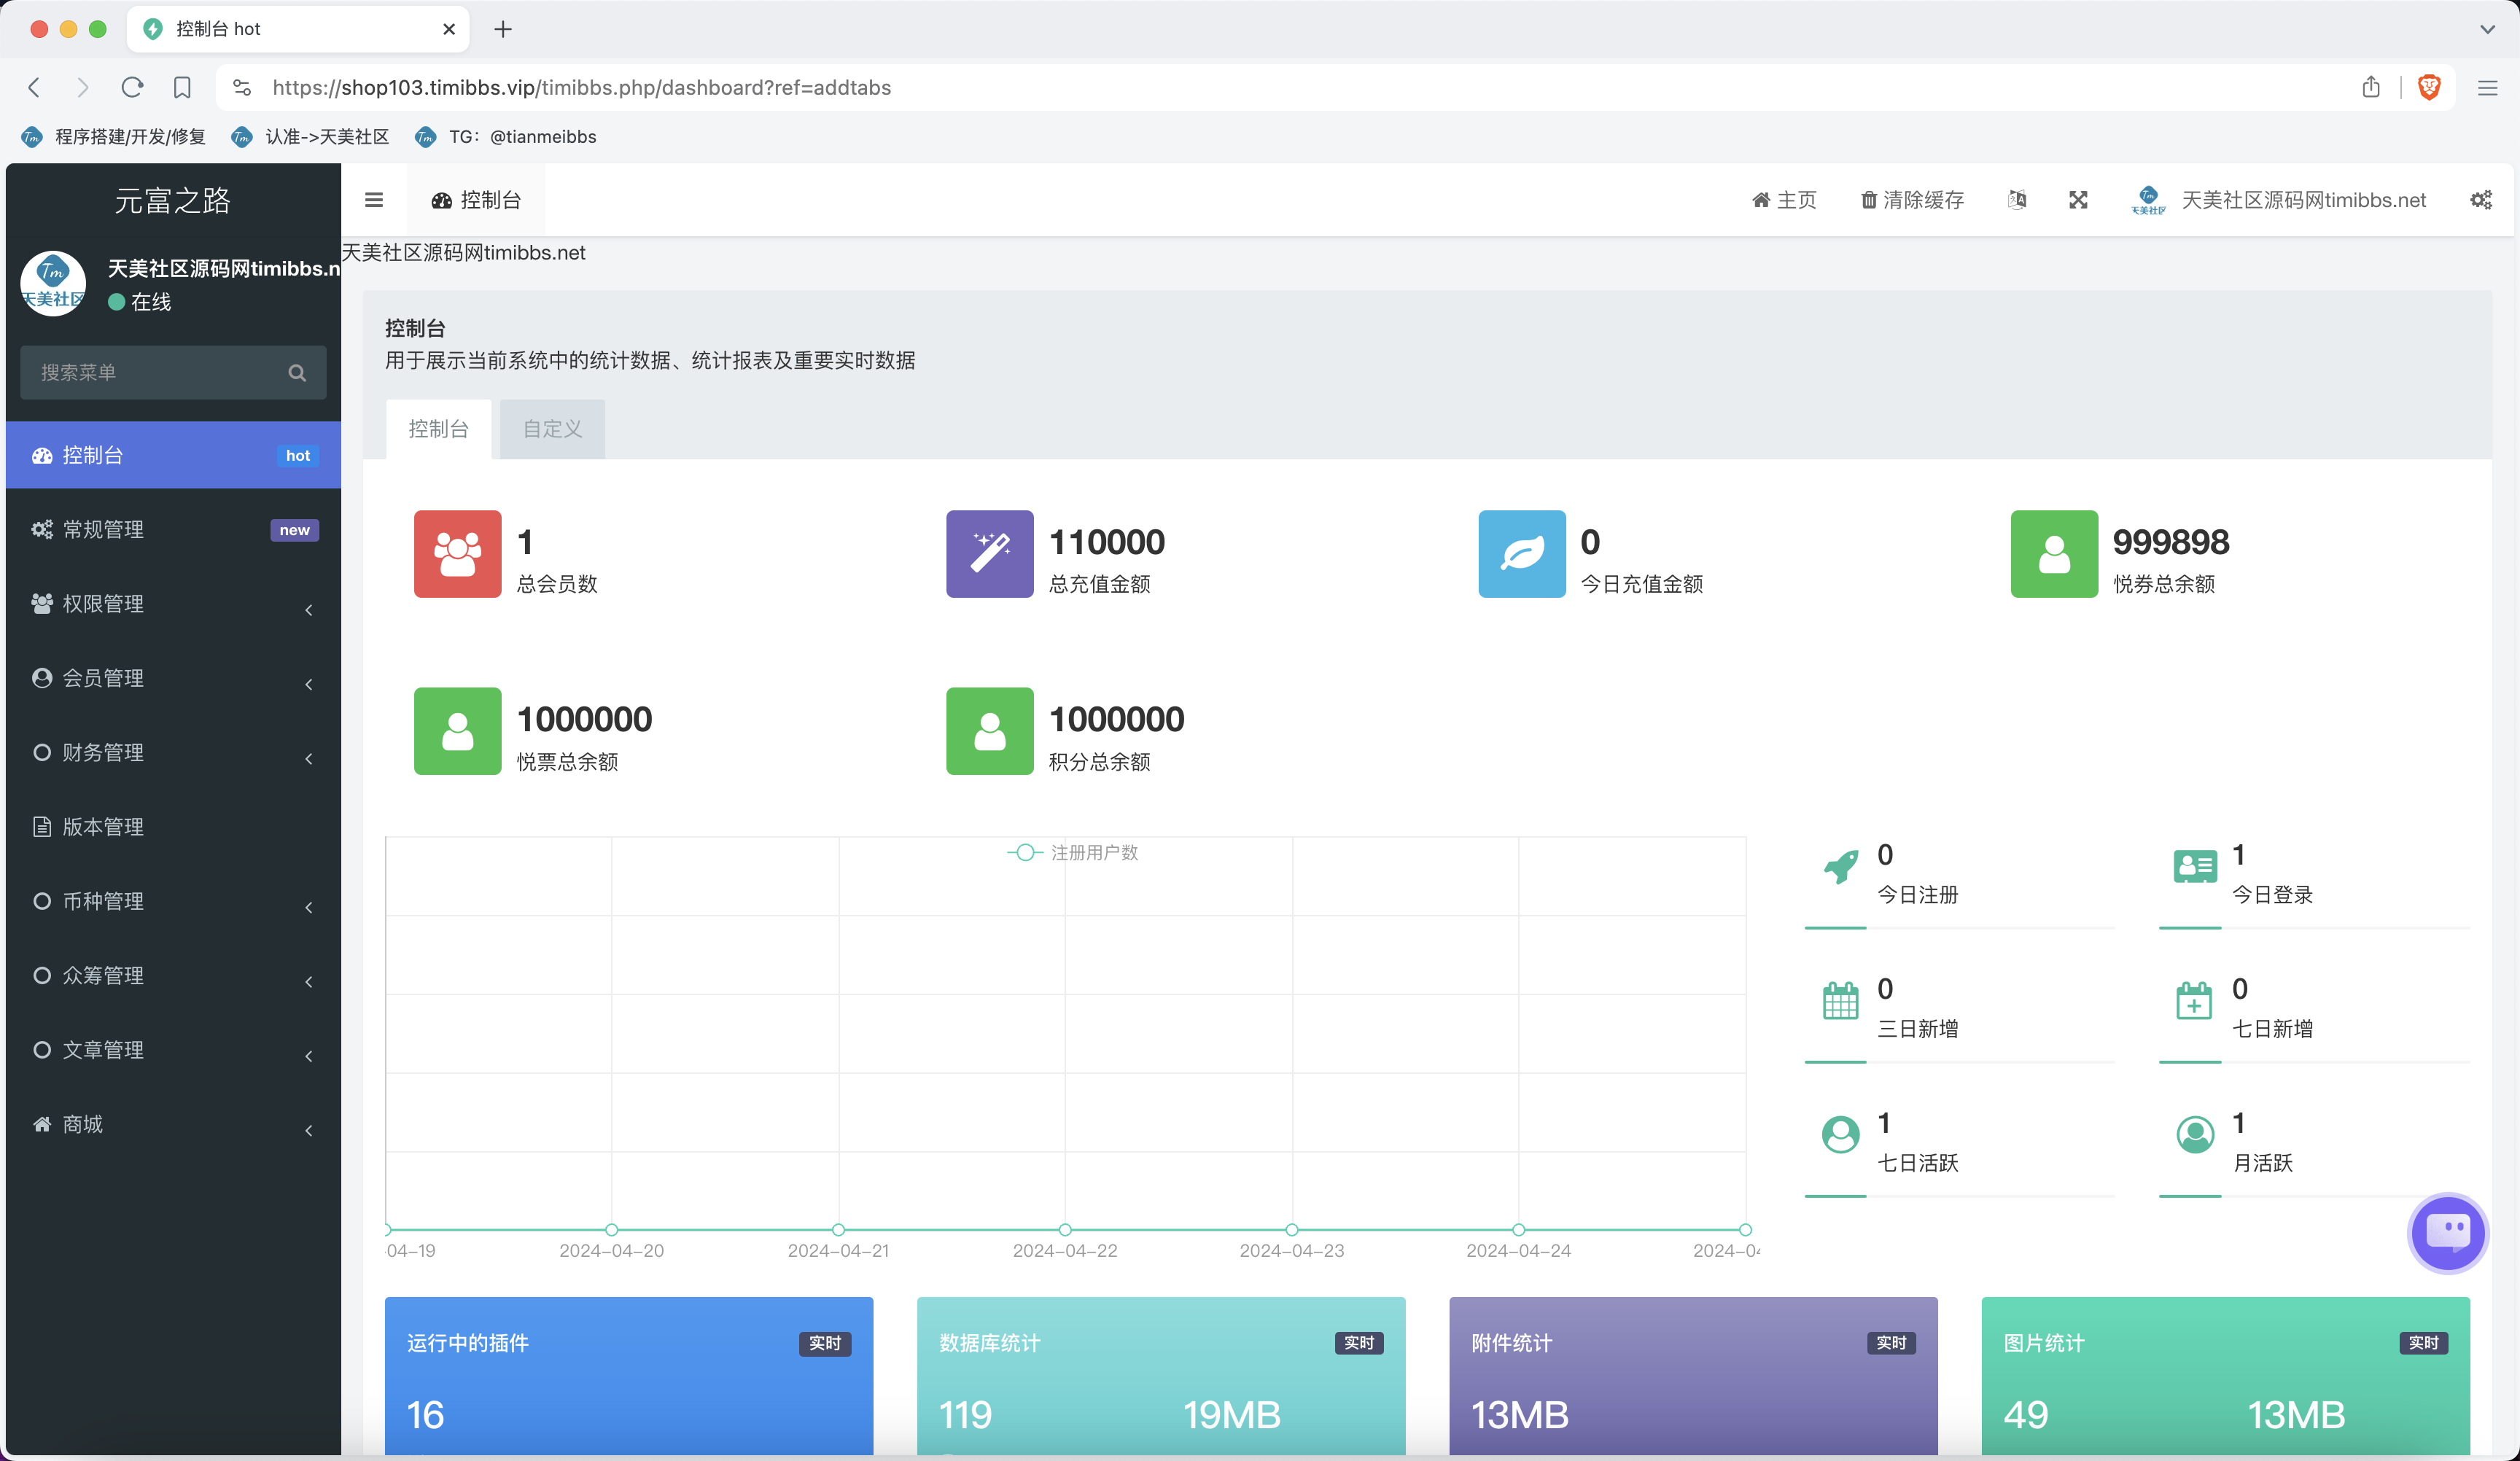Open the purple chat bubble floating button
This screenshot has height=1461, width=2520.
2447,1232
